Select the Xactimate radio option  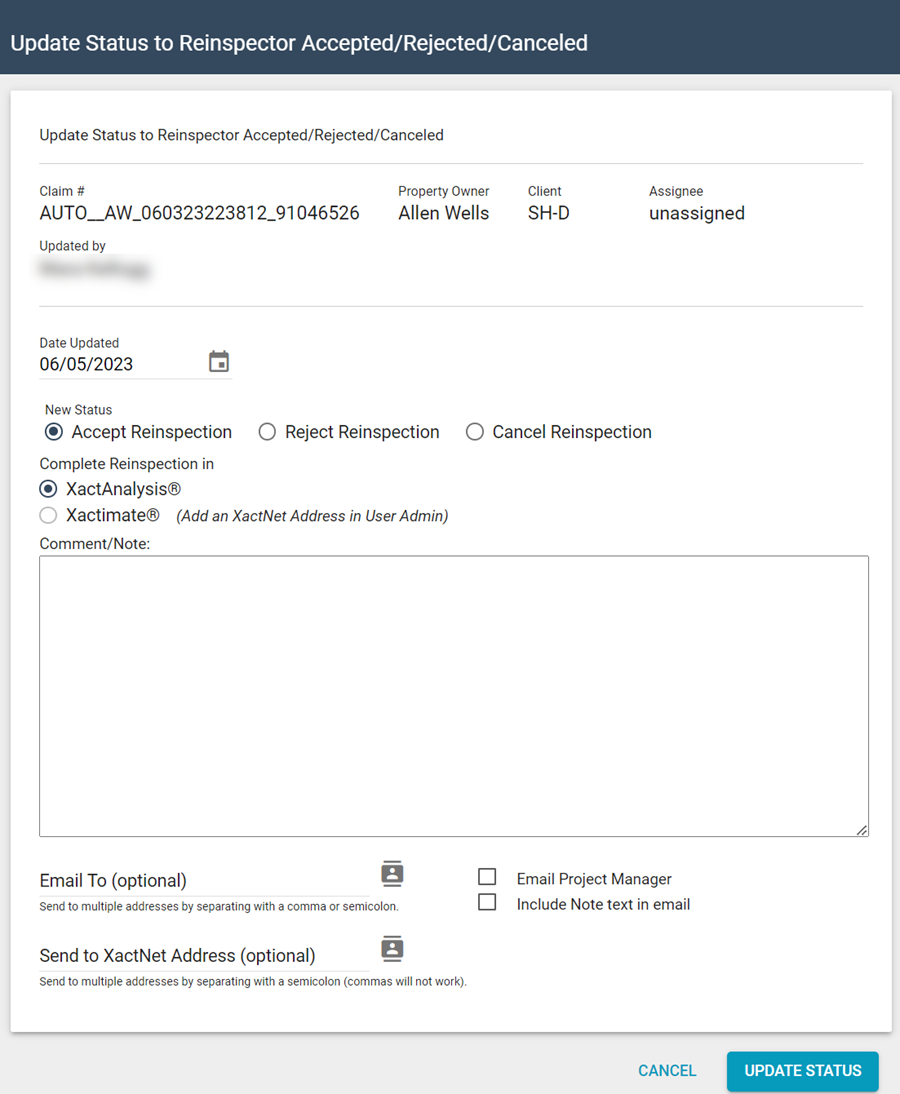pos(48,516)
